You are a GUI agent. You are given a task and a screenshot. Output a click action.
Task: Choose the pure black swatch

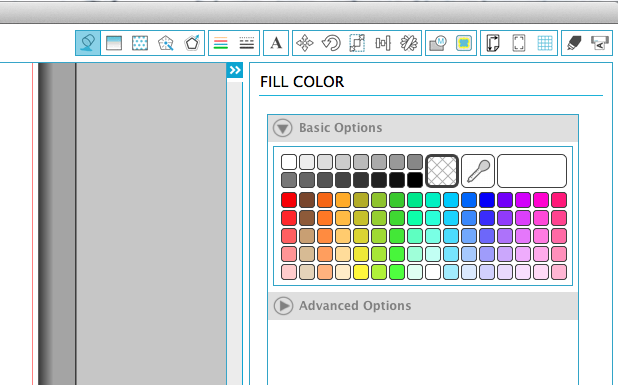(415, 180)
